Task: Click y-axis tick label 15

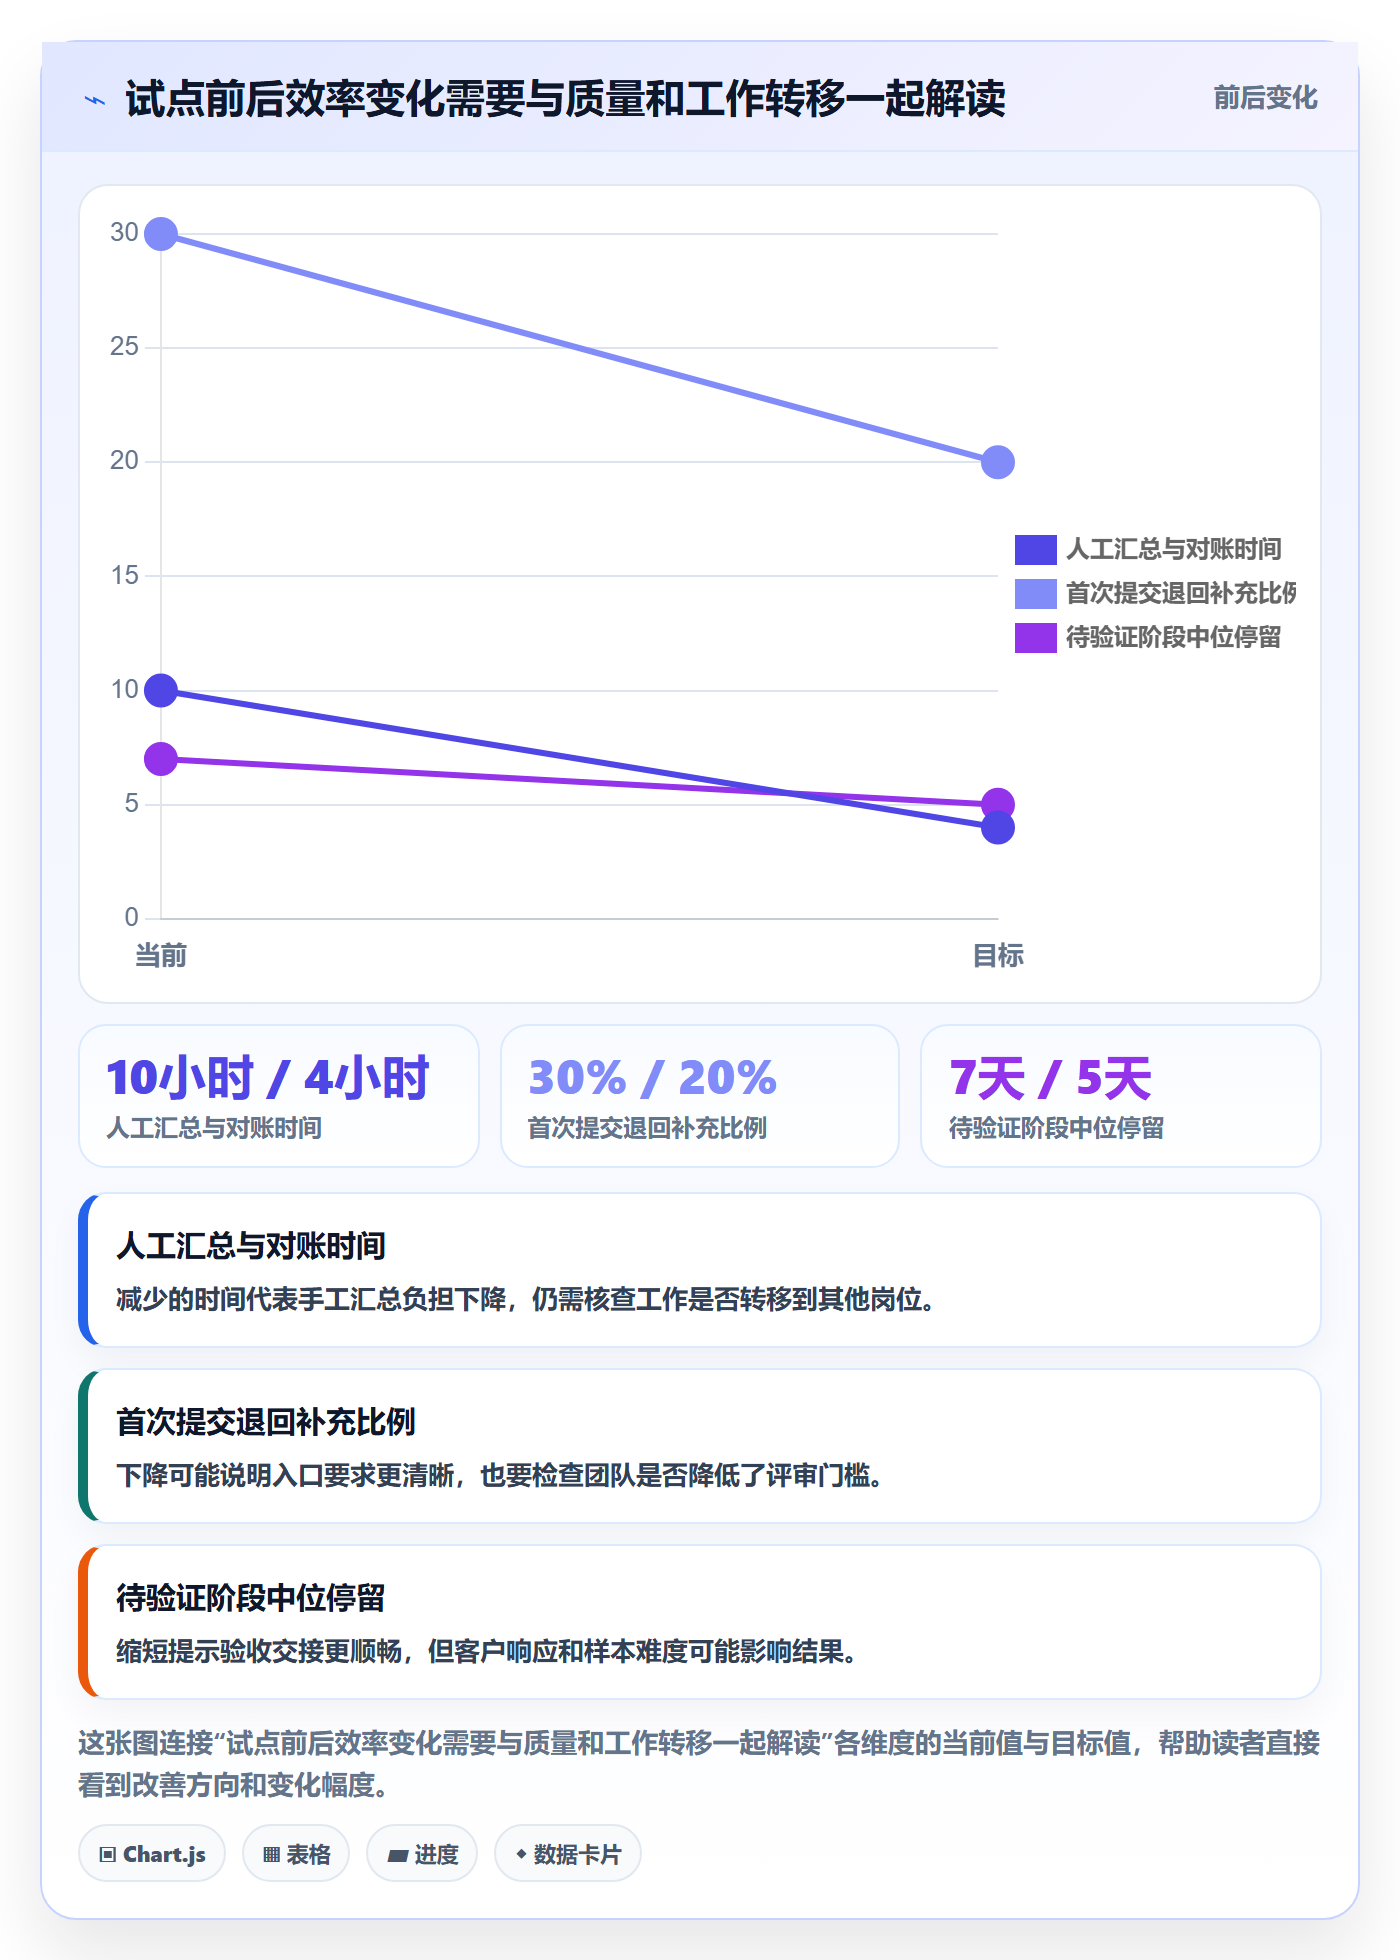Action: [124, 576]
